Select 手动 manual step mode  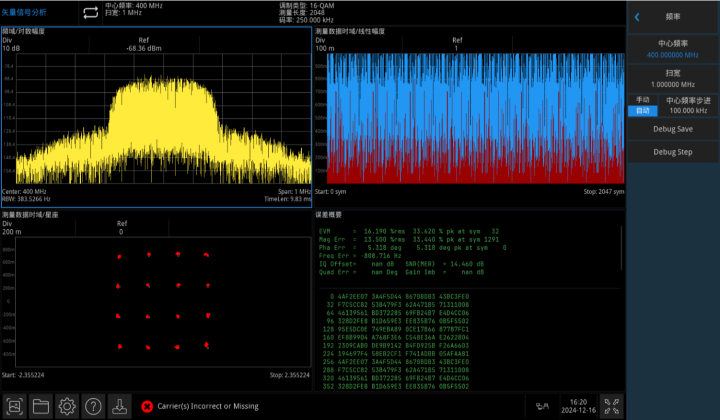coord(644,100)
